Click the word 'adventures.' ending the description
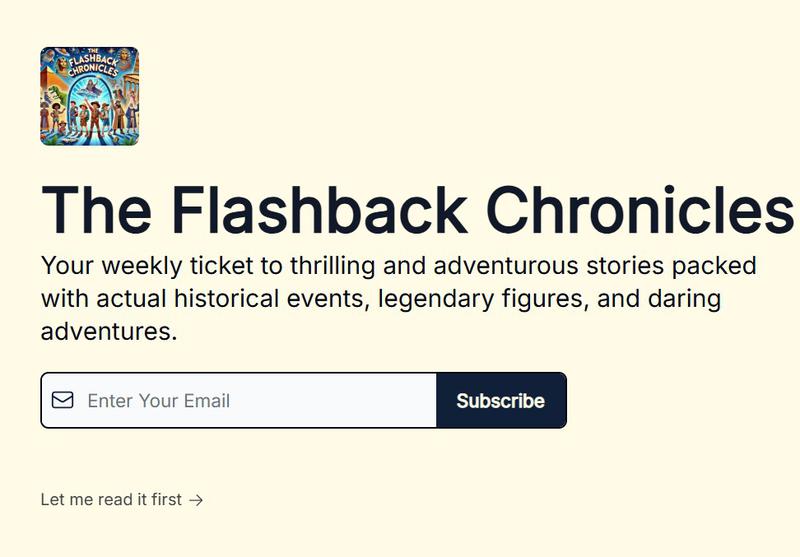This screenshot has width=800, height=557. (x=109, y=332)
